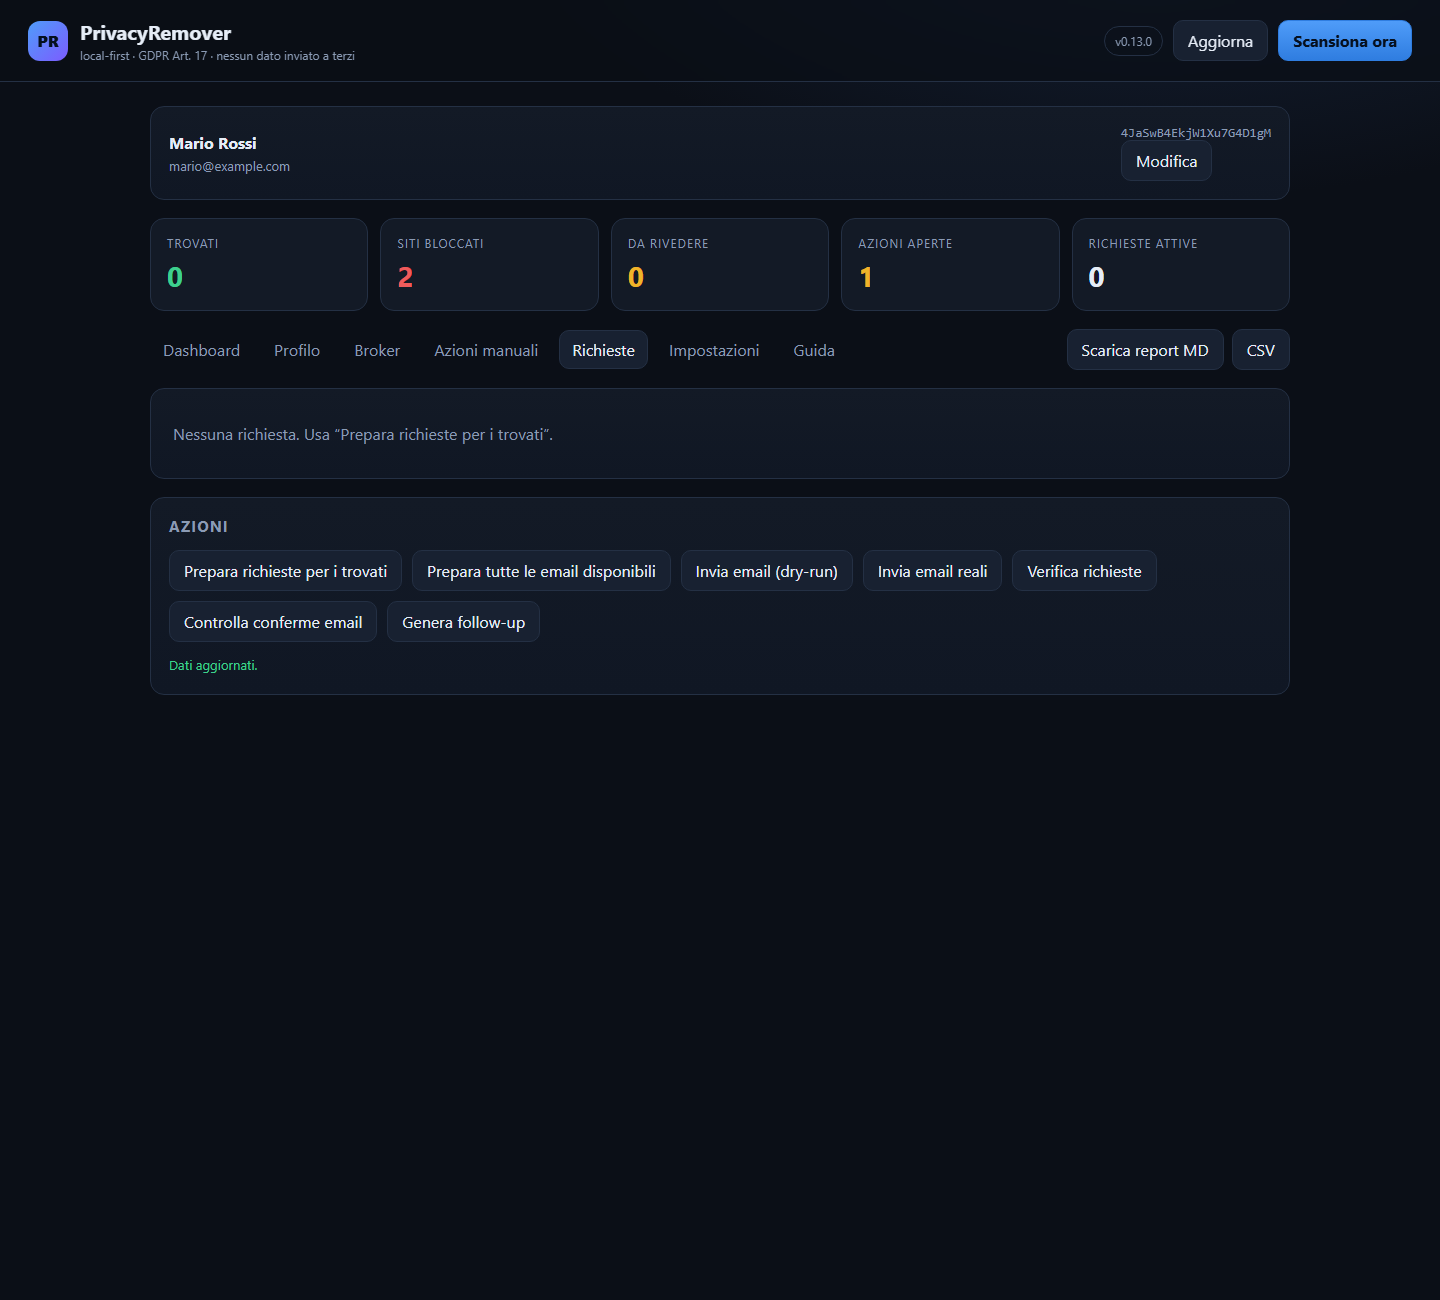
Task: Click the PrivacyRemover app title
Action: [155, 33]
